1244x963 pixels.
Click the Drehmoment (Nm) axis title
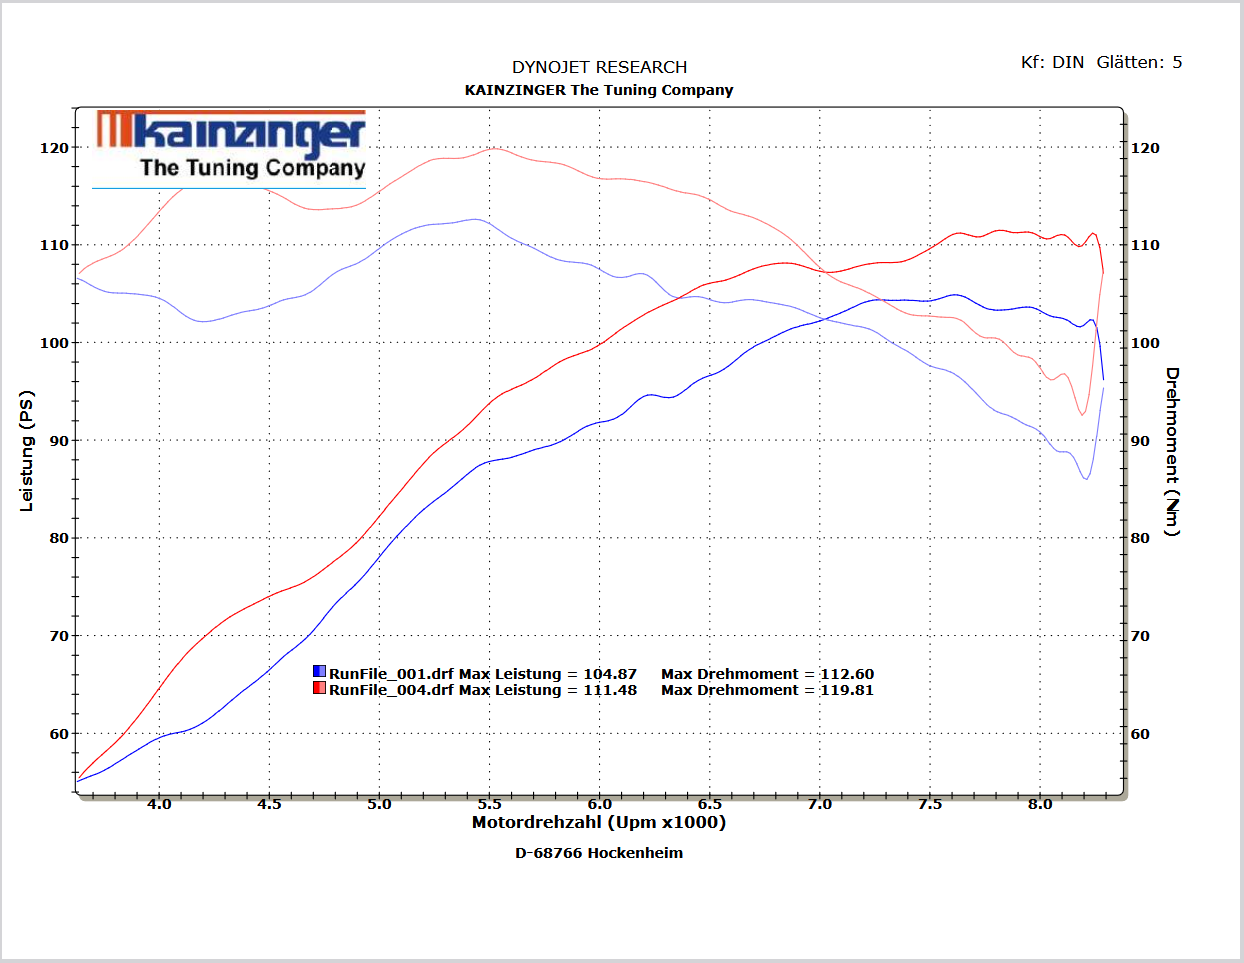1172,451
